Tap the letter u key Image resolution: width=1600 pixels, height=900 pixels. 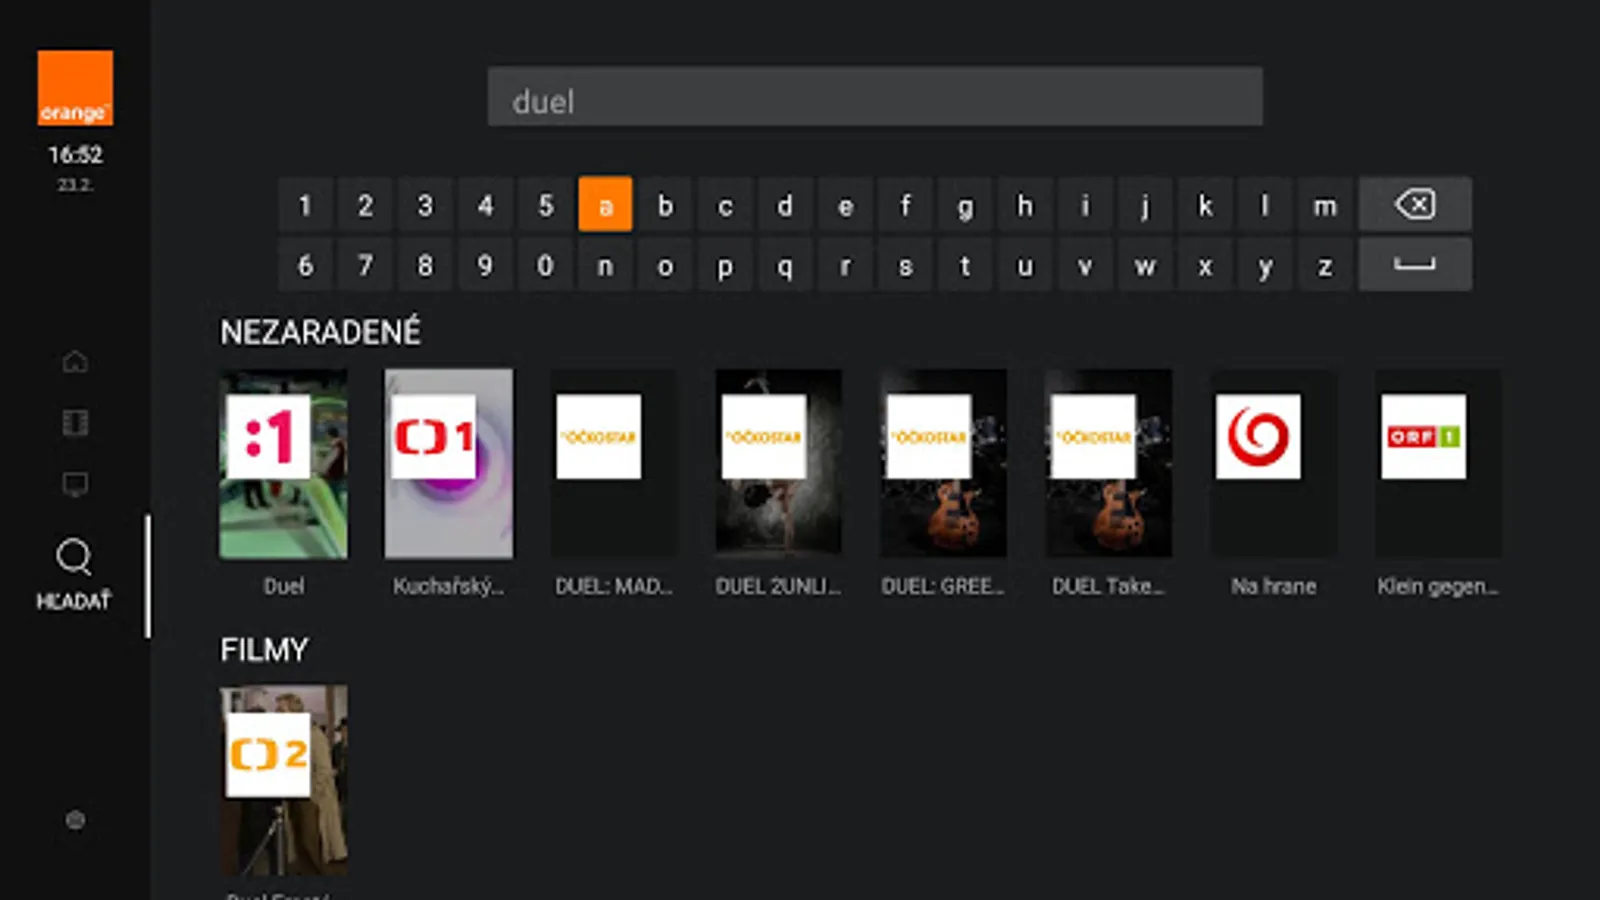tap(1025, 265)
